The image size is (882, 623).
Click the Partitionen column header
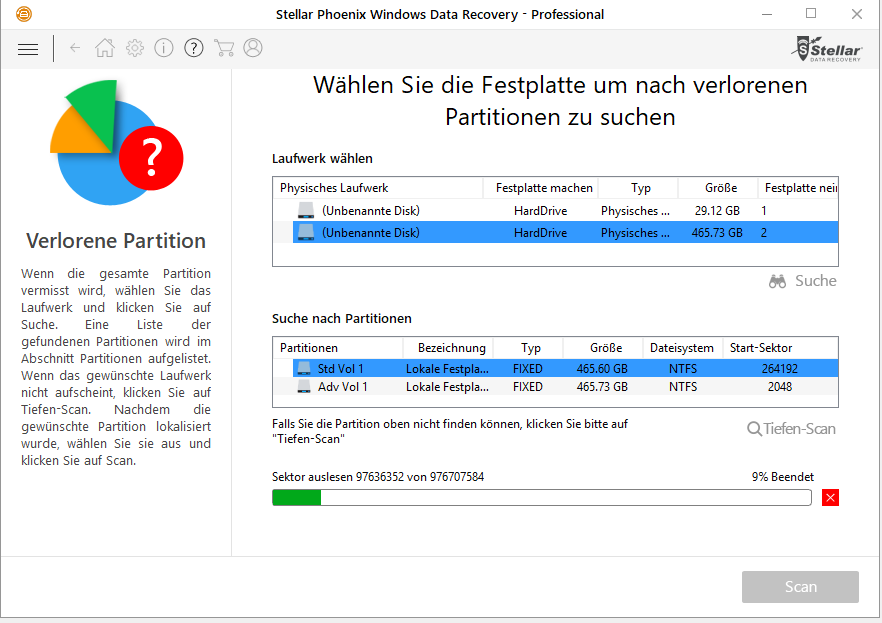[x=338, y=348]
